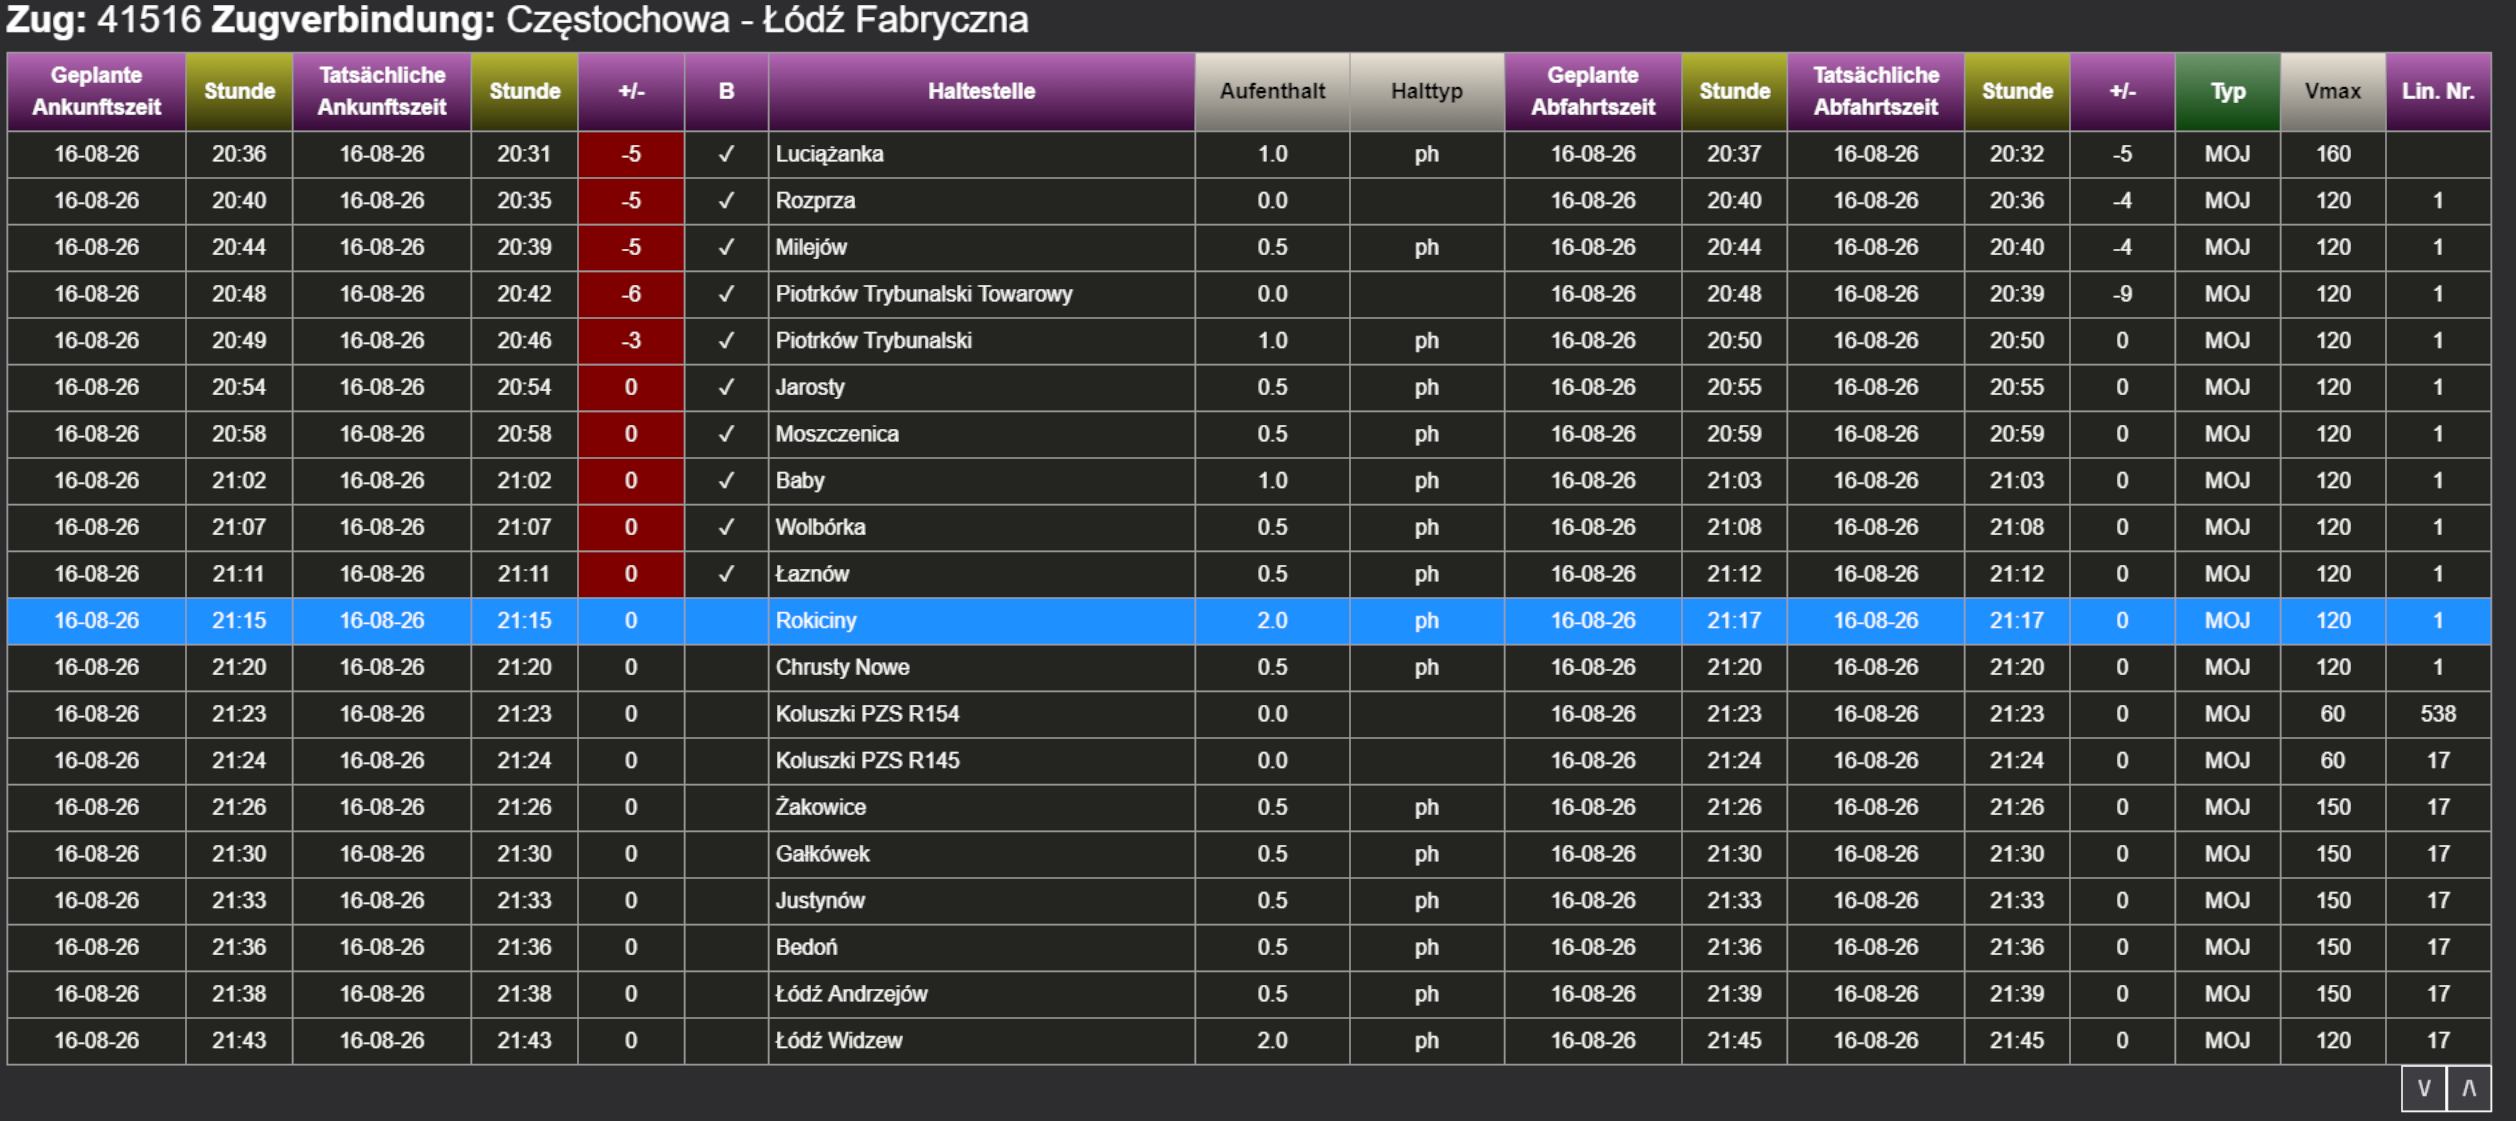
Task: Click the checkmark in Luciążanka row
Action: click(727, 154)
